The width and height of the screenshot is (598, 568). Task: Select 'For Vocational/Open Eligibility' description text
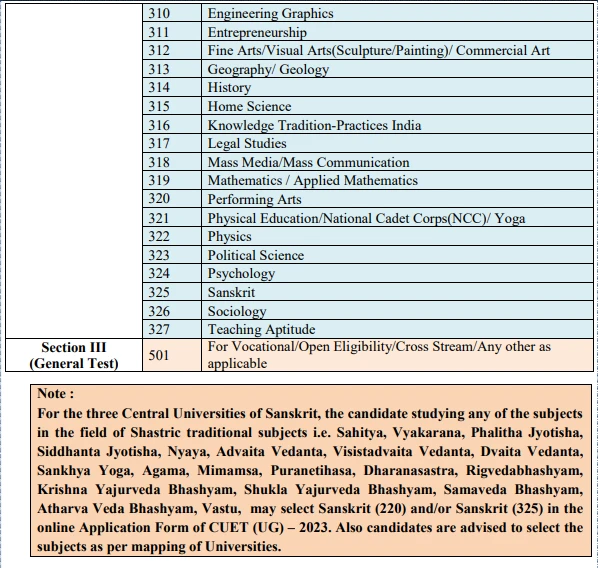379,355
